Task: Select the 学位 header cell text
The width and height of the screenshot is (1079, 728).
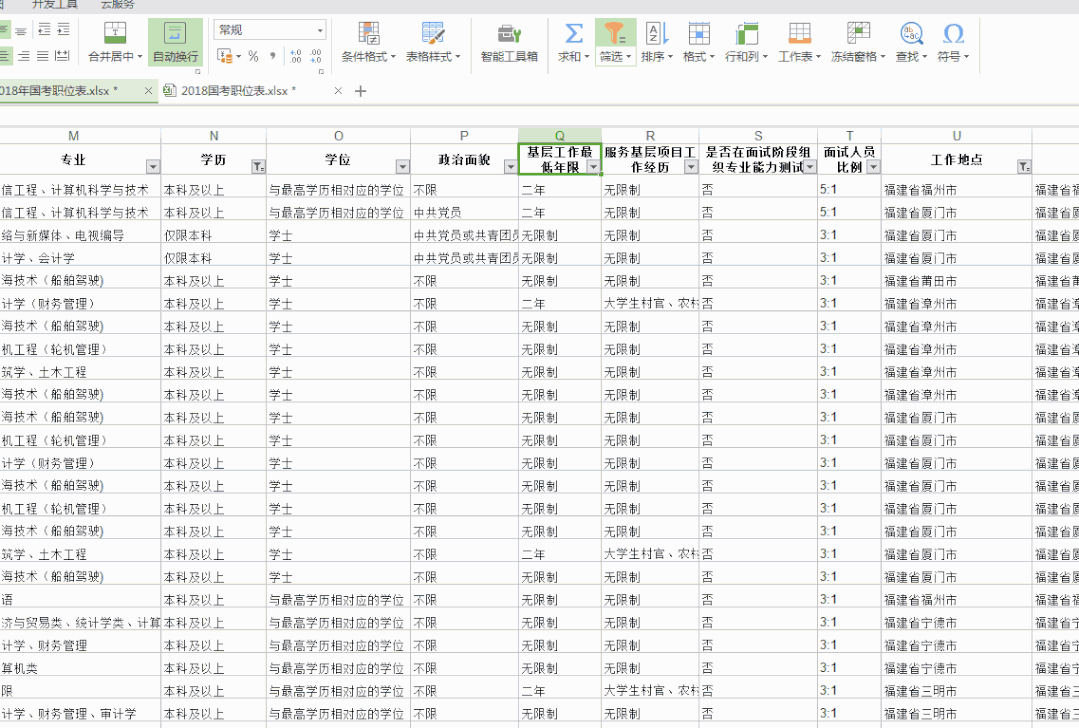Action: coord(338,160)
